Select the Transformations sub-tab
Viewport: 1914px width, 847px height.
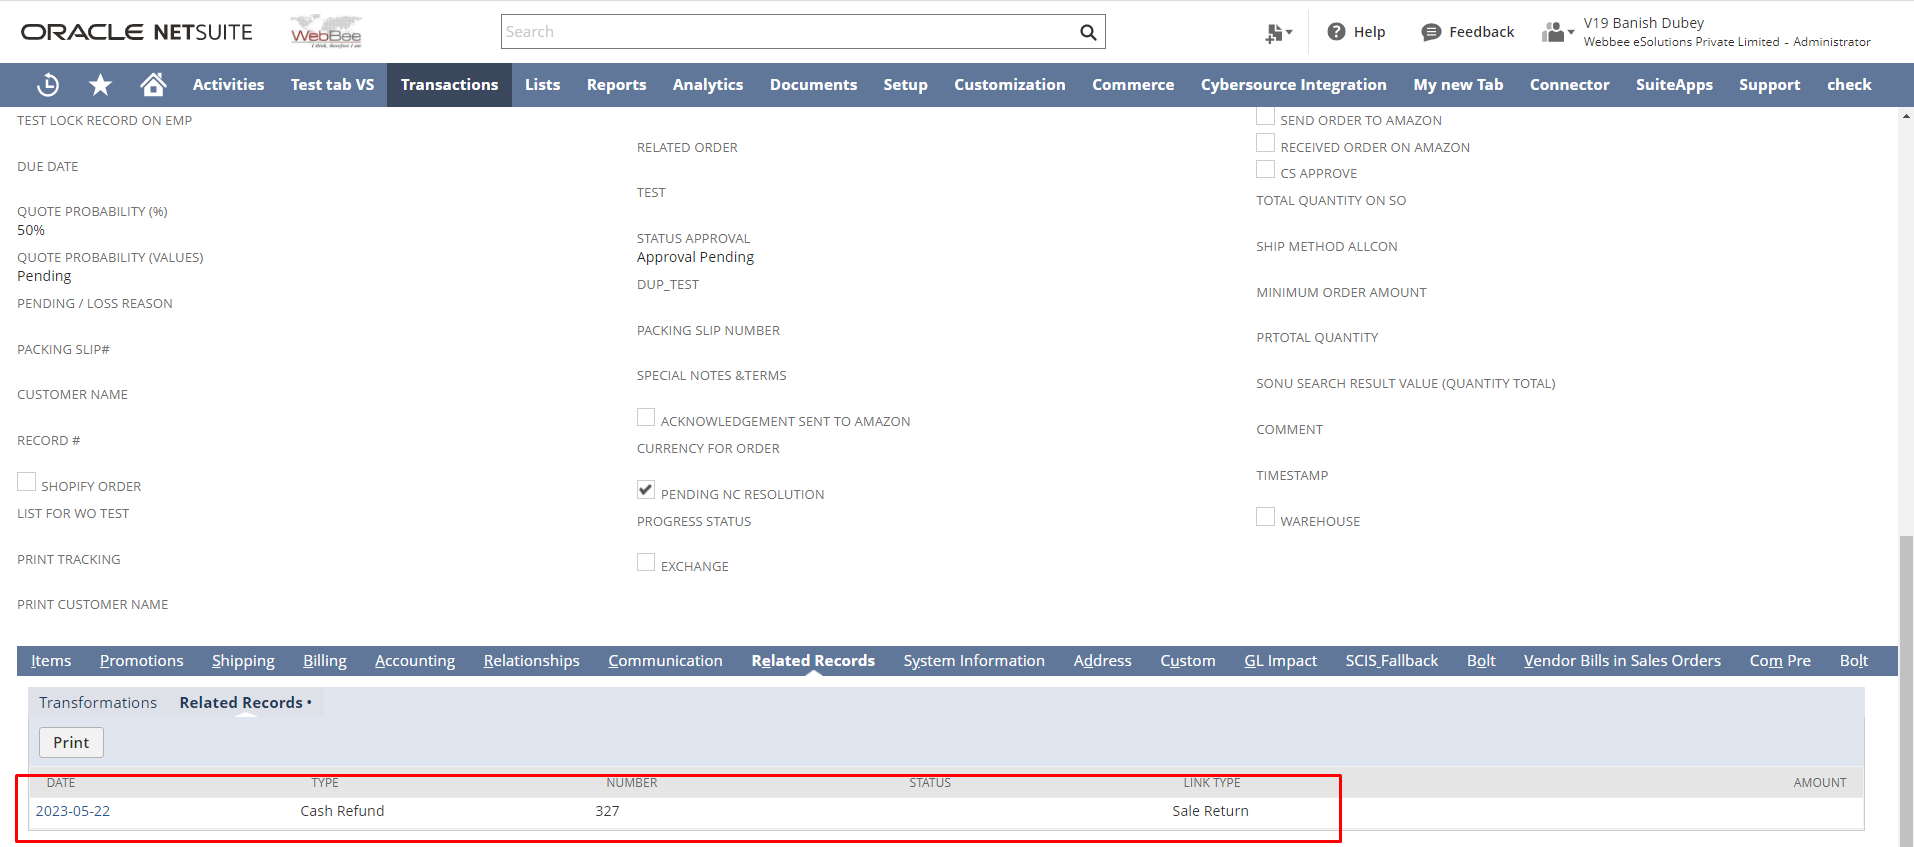(x=98, y=702)
